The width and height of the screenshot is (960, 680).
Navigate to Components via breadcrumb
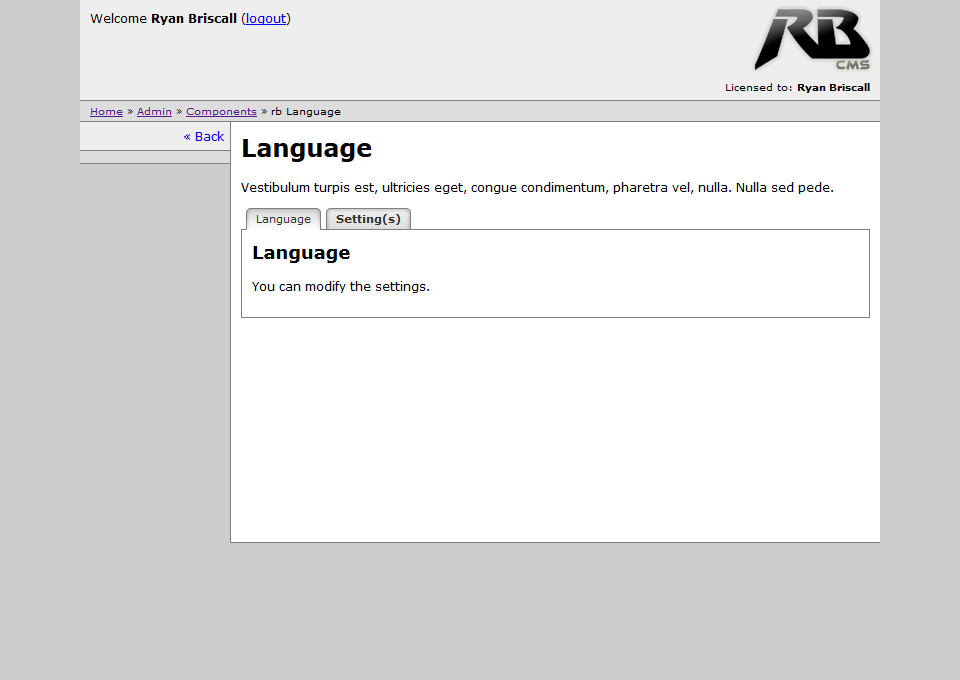tap(221, 112)
